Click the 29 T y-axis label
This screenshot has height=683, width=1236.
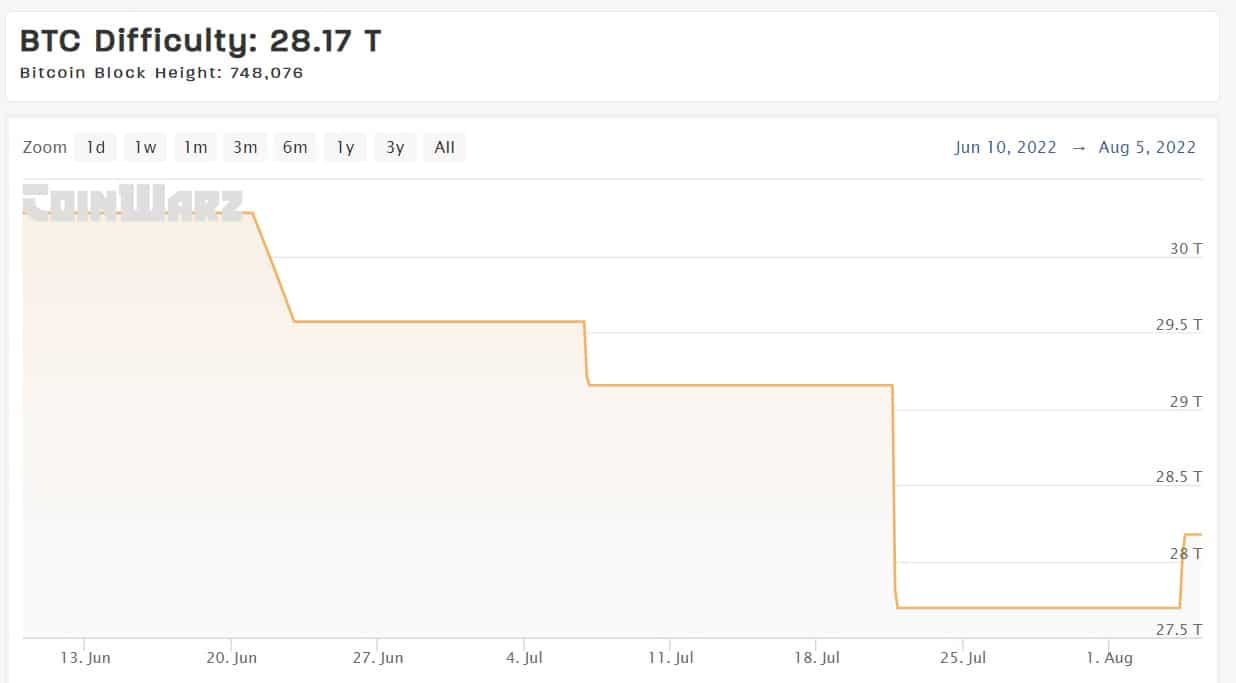click(1186, 401)
